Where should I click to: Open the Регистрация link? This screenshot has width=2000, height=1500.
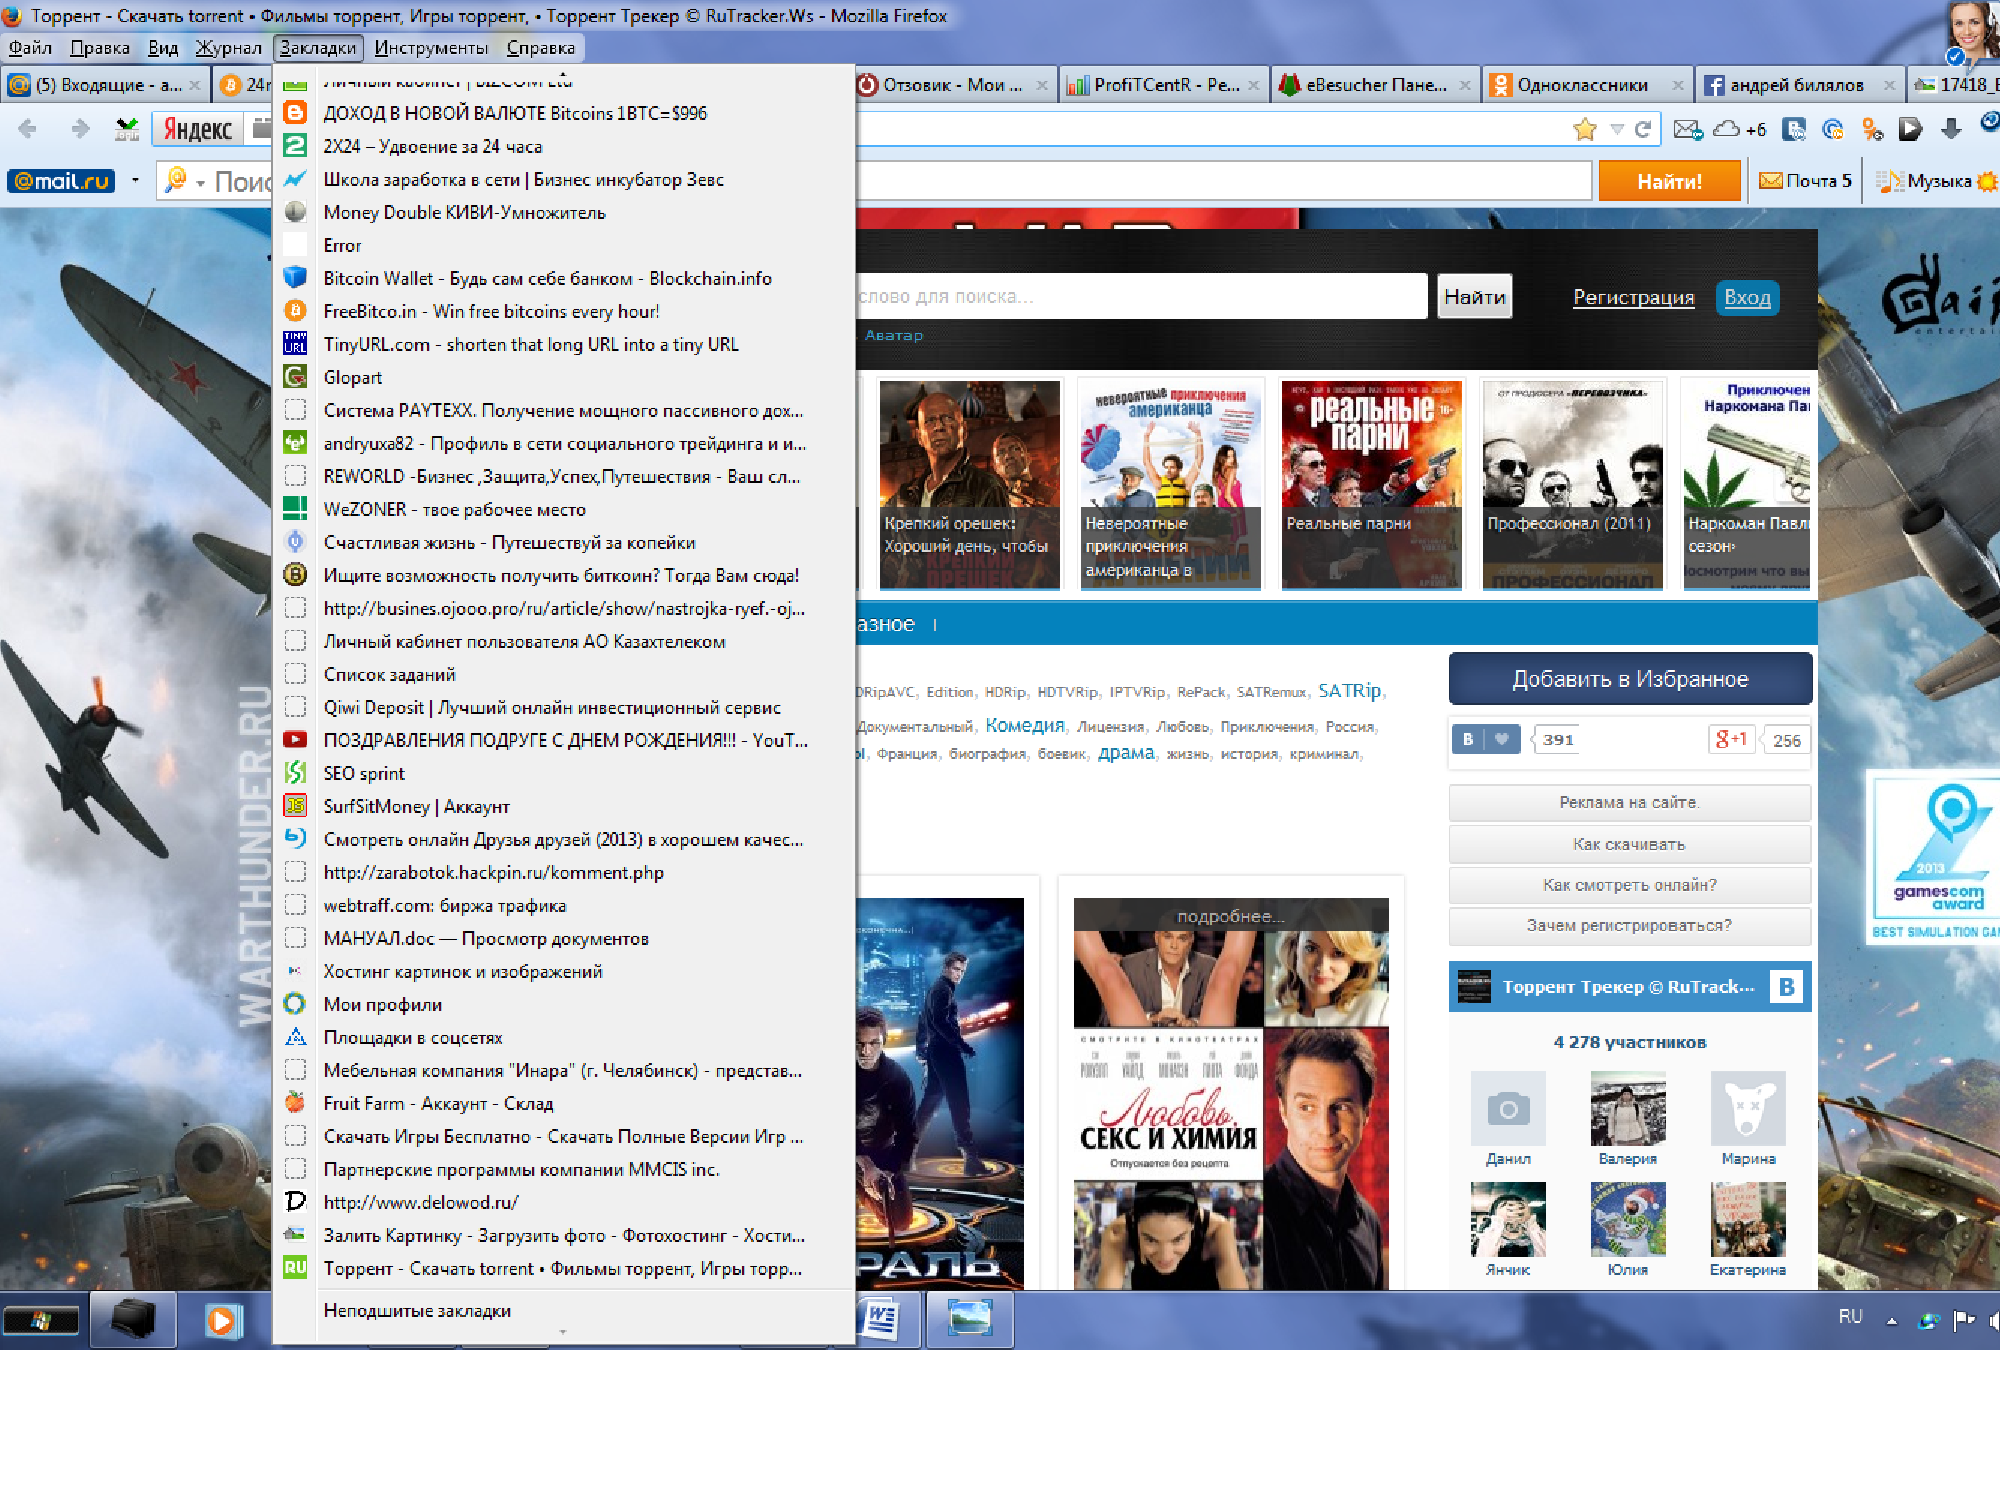[1634, 297]
